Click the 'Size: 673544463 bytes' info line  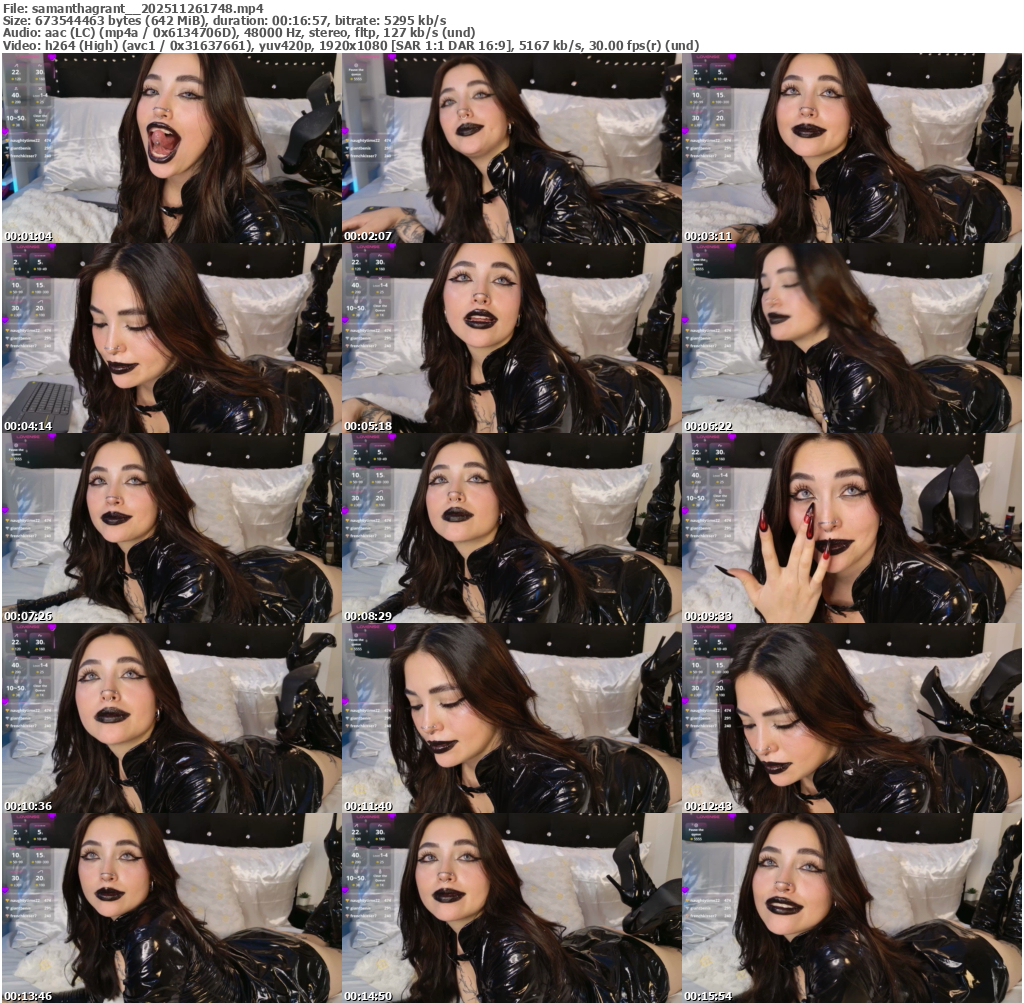(225, 21)
